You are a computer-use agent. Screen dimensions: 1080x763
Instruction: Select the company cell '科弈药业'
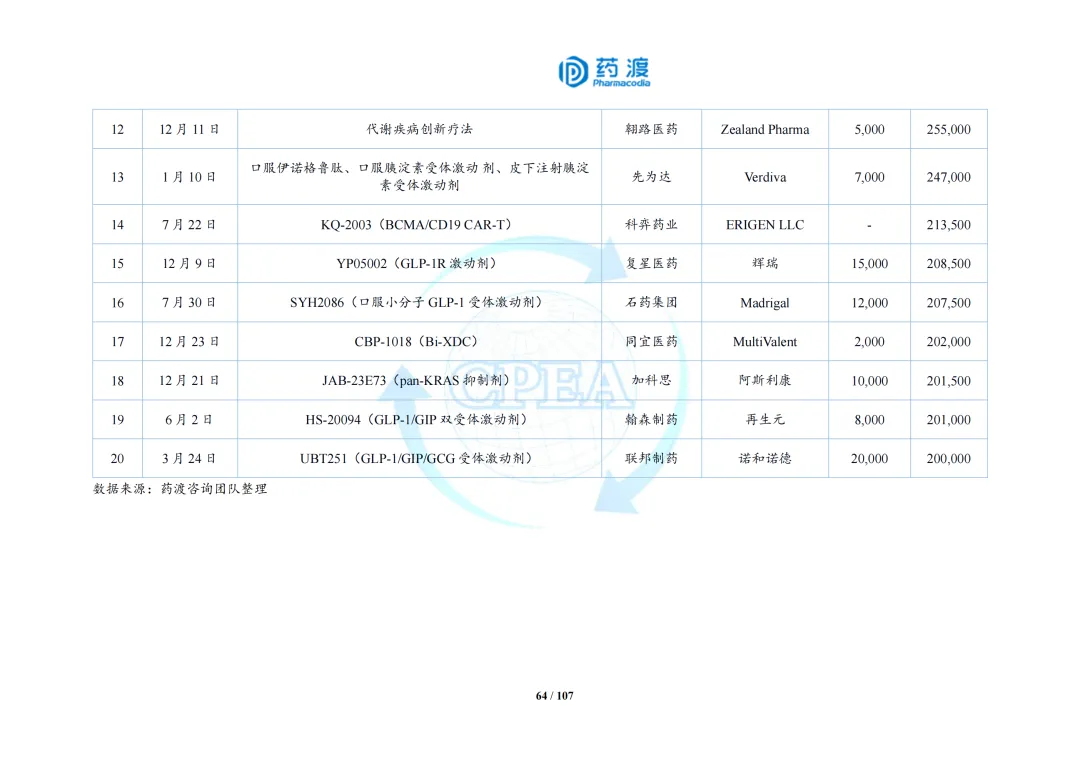651,224
